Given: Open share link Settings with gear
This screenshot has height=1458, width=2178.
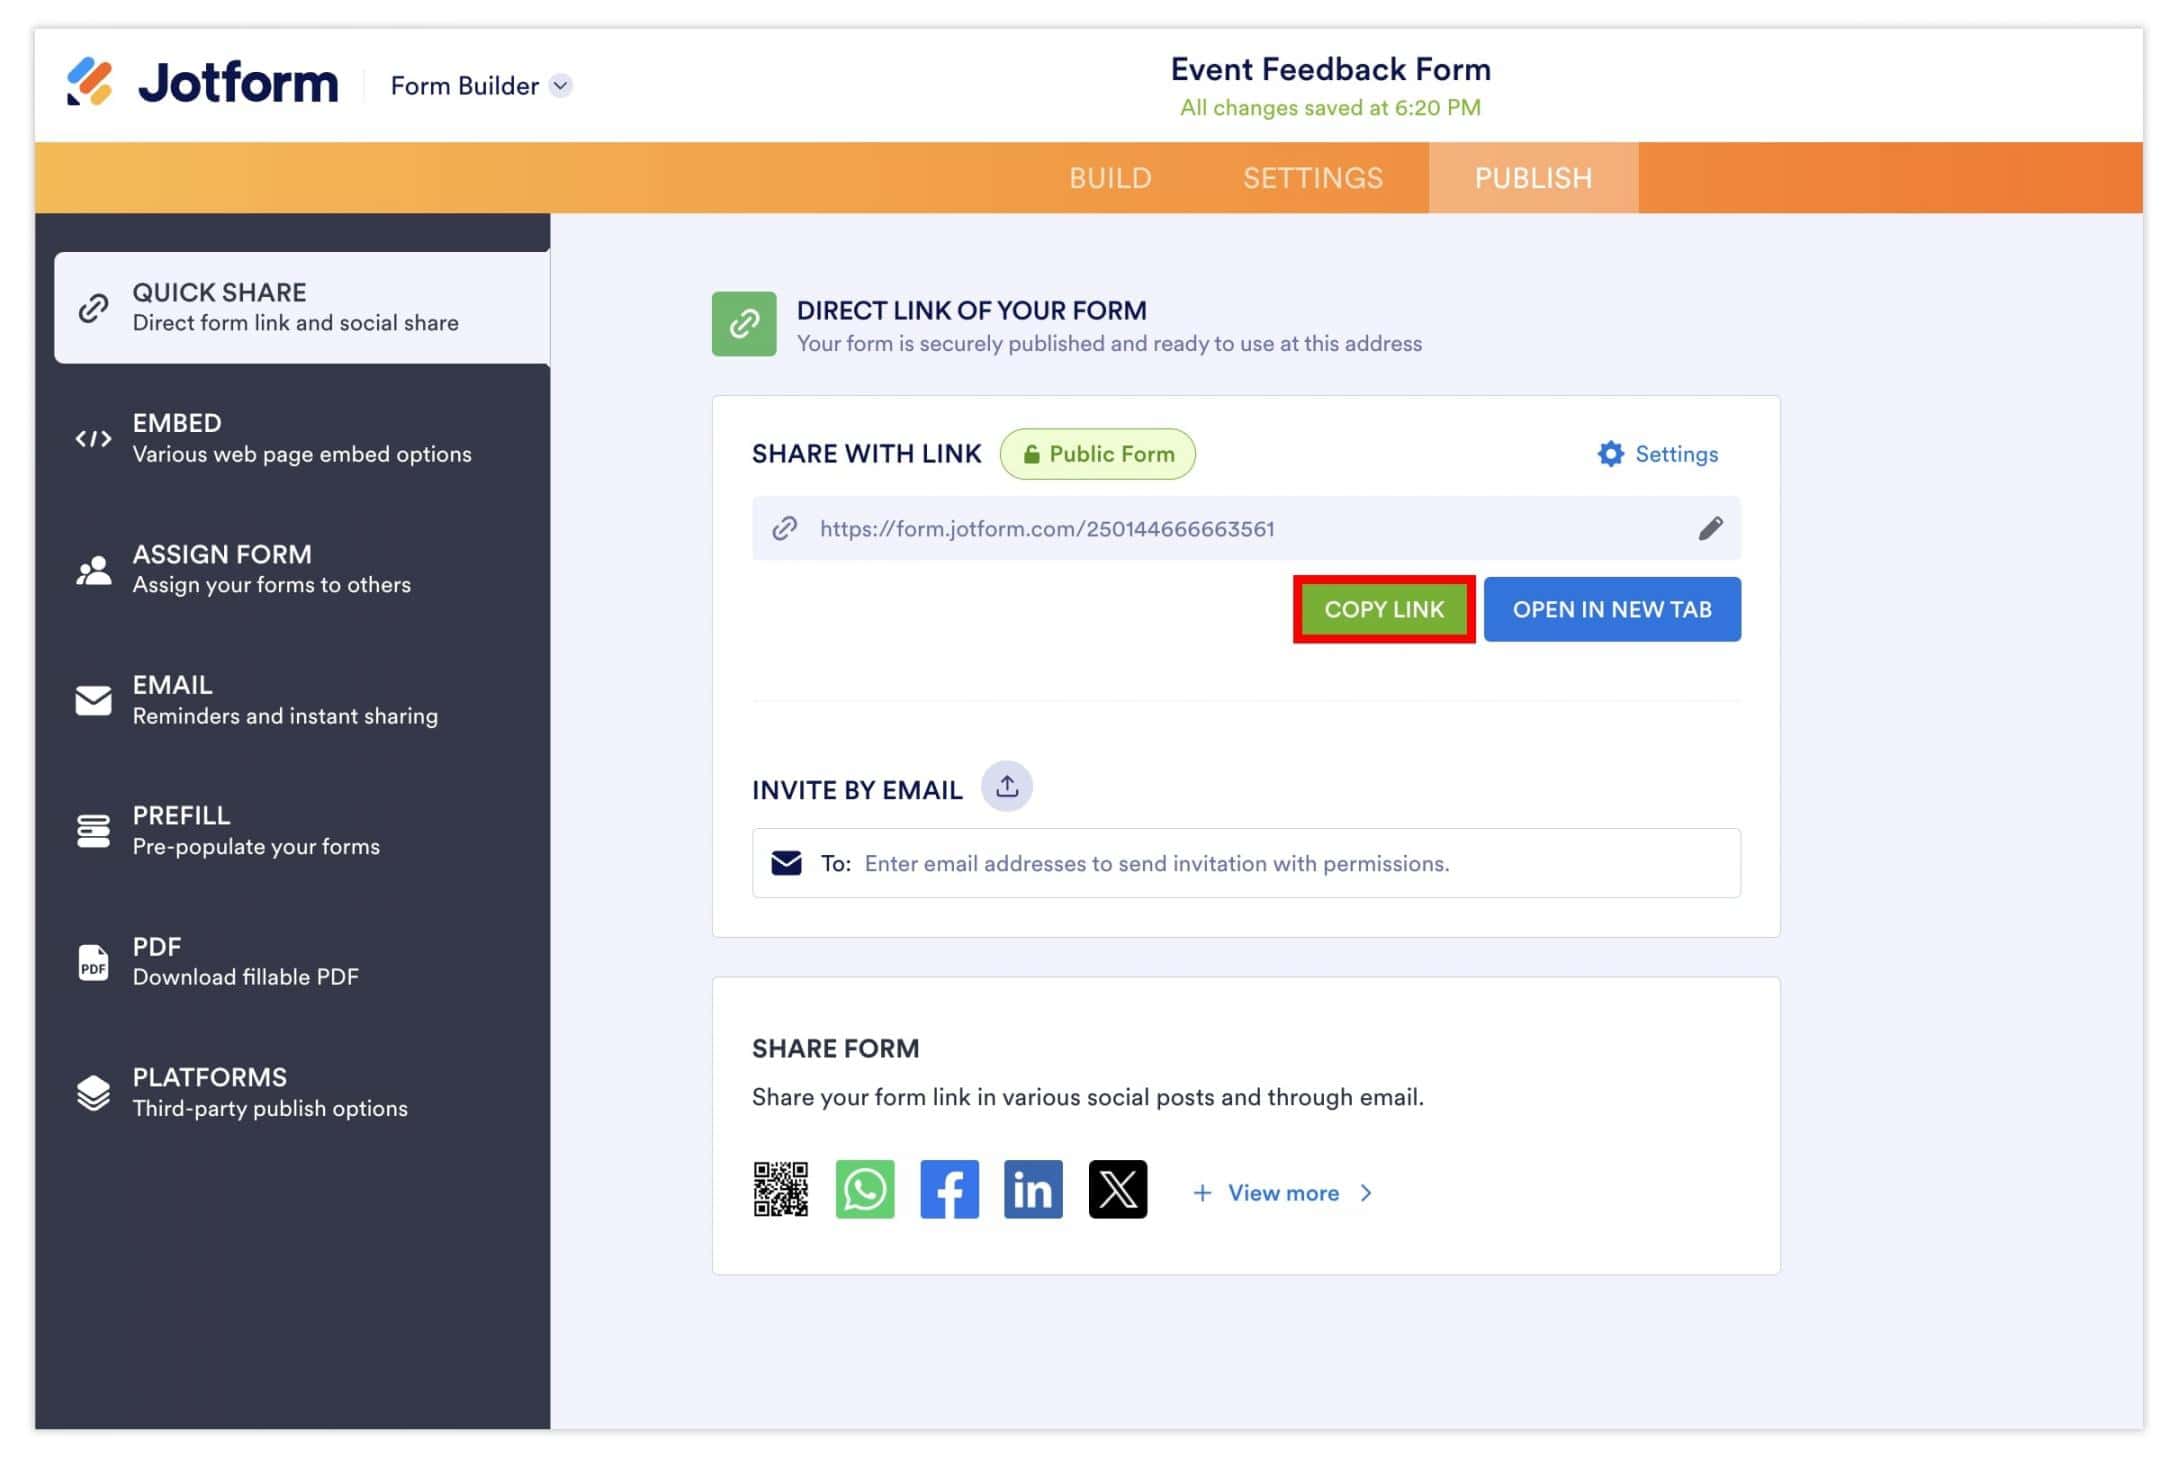Looking at the screenshot, I should pos(1657,454).
